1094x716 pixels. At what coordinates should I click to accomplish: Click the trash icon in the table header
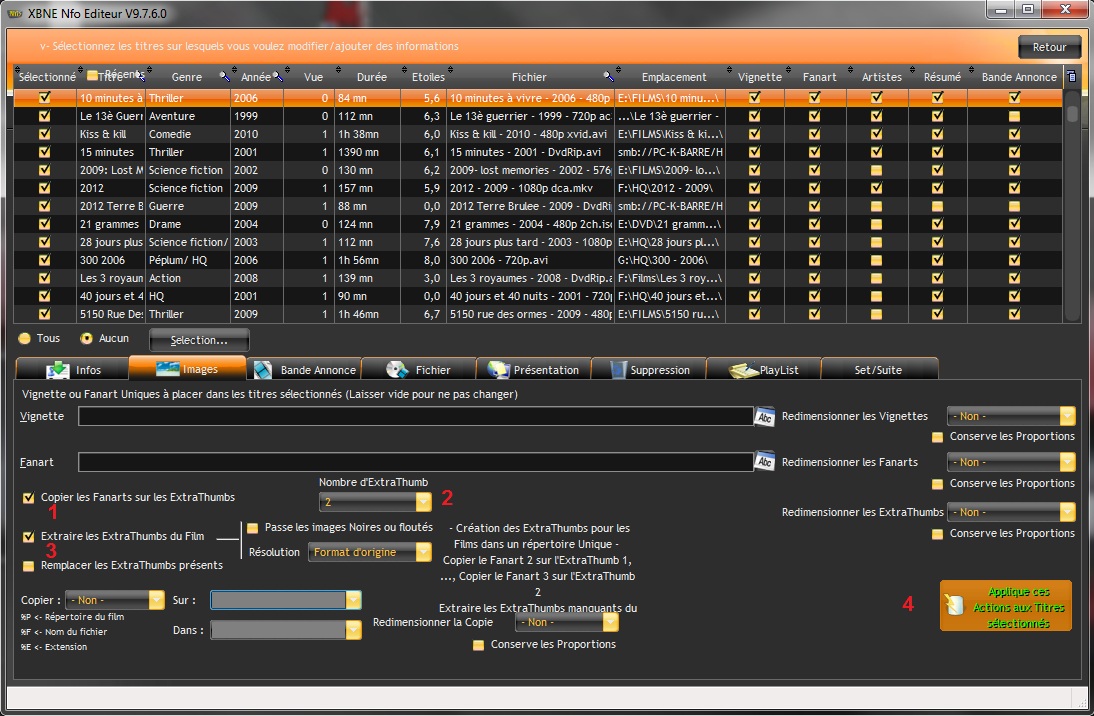(x=1072, y=77)
